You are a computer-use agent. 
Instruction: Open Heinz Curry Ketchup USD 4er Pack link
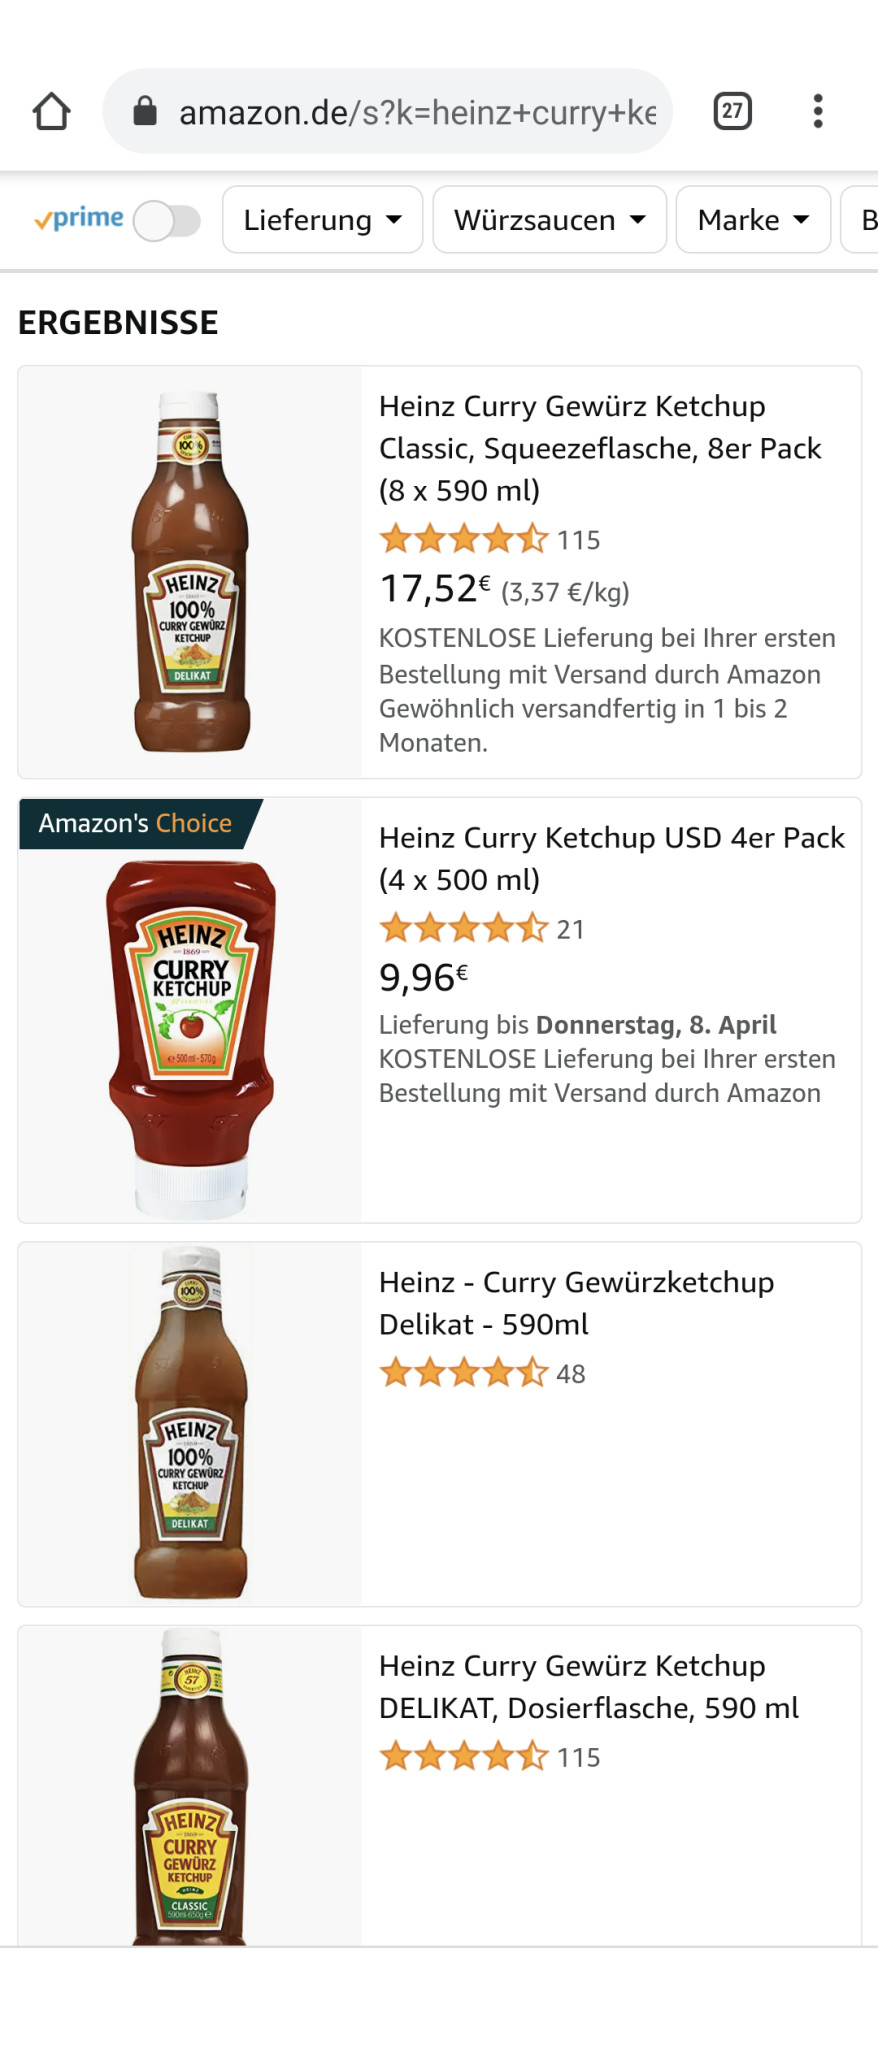pyautogui.click(x=611, y=858)
